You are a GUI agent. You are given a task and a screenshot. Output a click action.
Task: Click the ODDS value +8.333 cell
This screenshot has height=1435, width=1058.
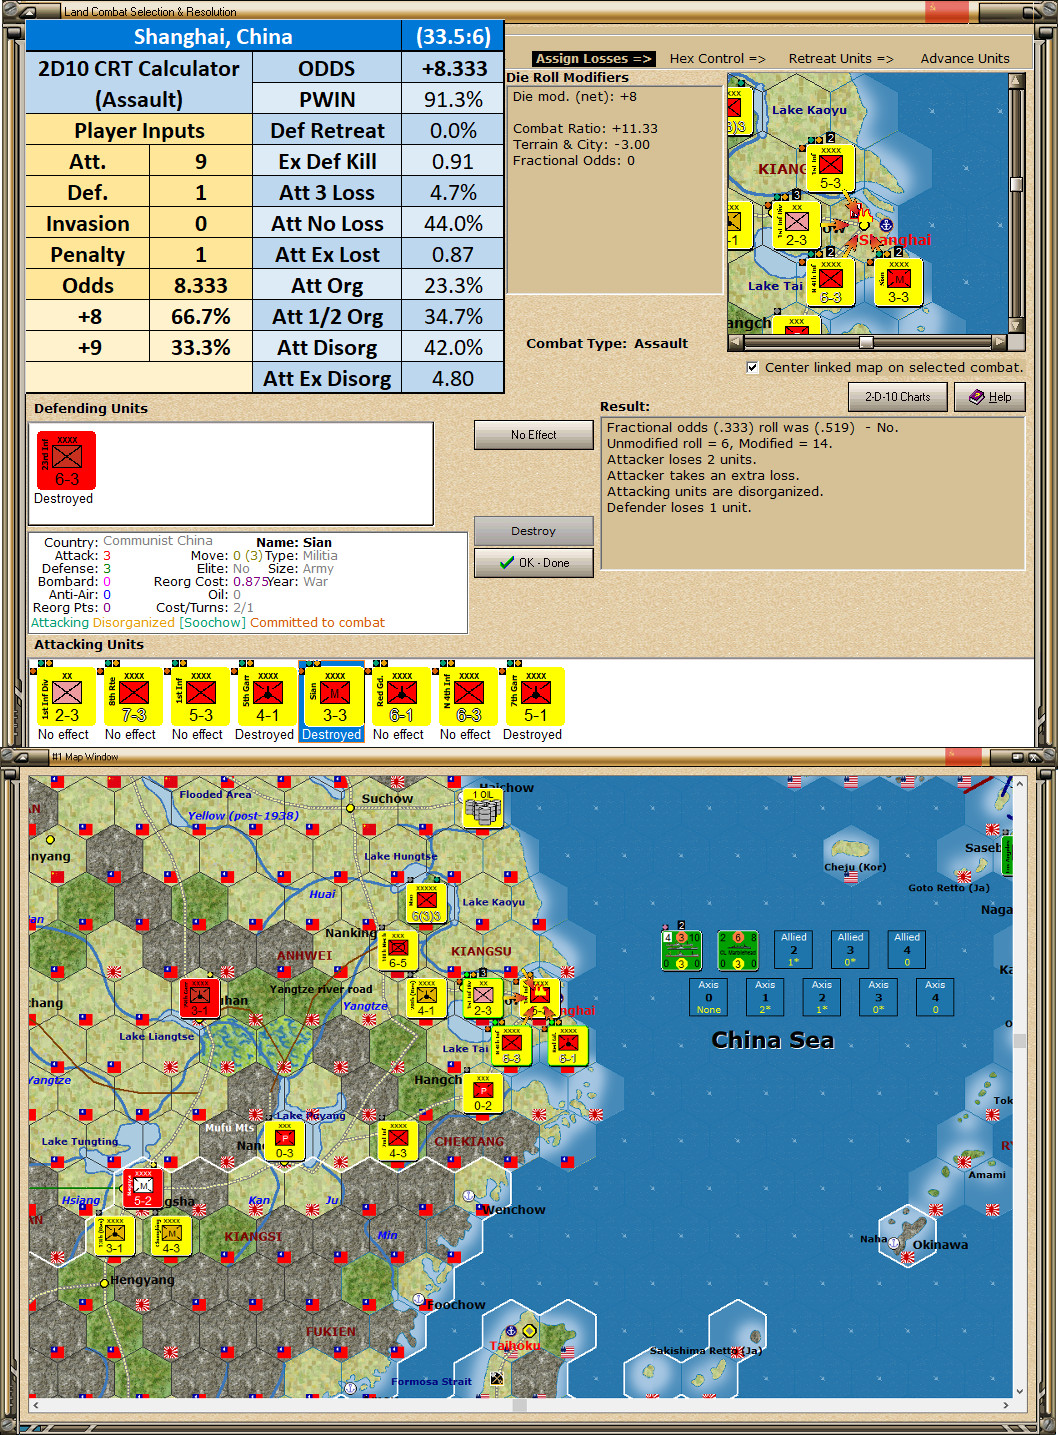tap(453, 68)
